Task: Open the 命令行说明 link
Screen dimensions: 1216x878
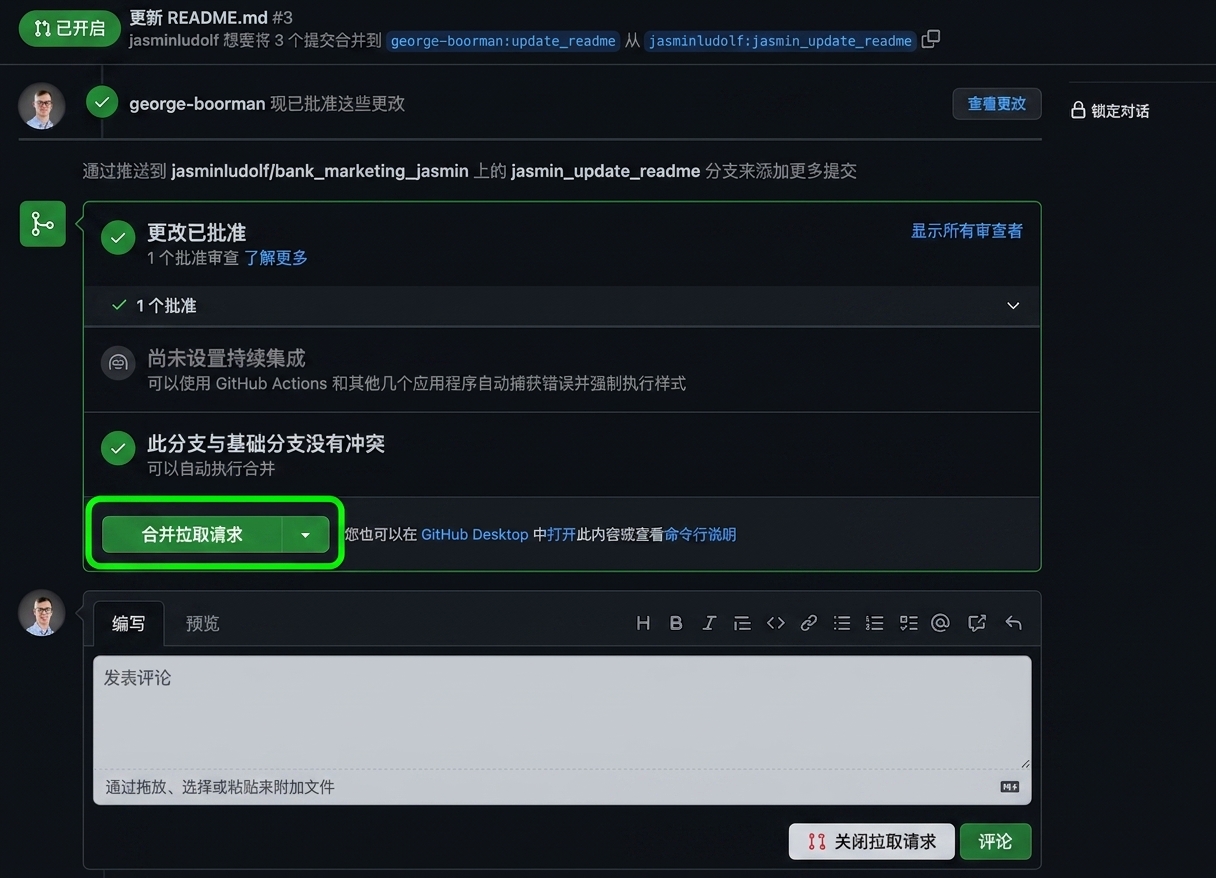Action: (x=700, y=535)
